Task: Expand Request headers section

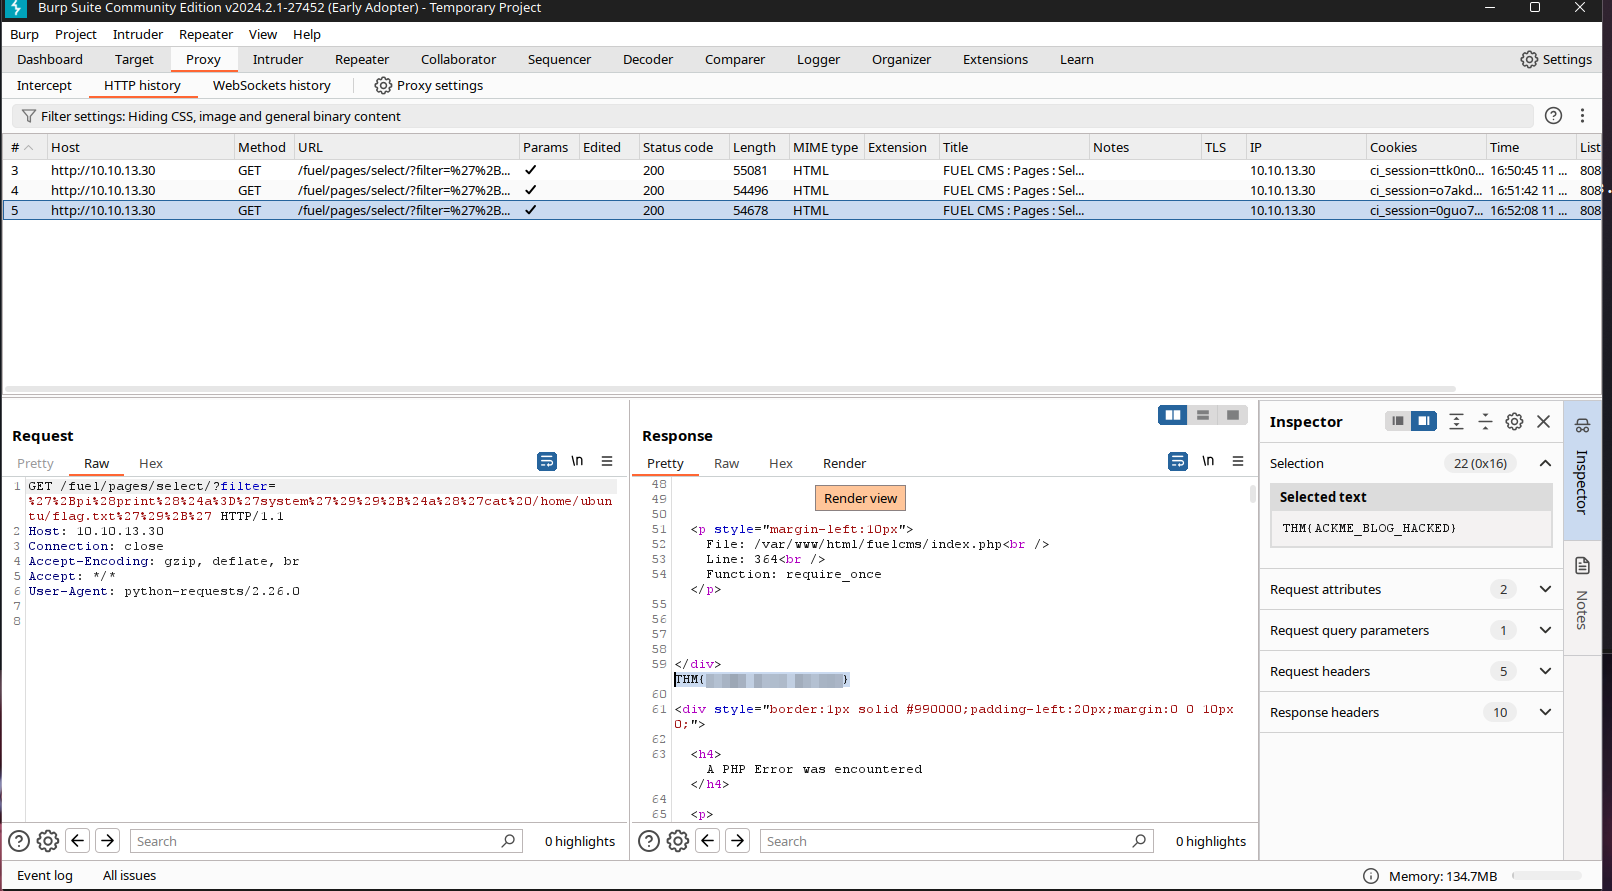Action: pyautogui.click(x=1545, y=671)
